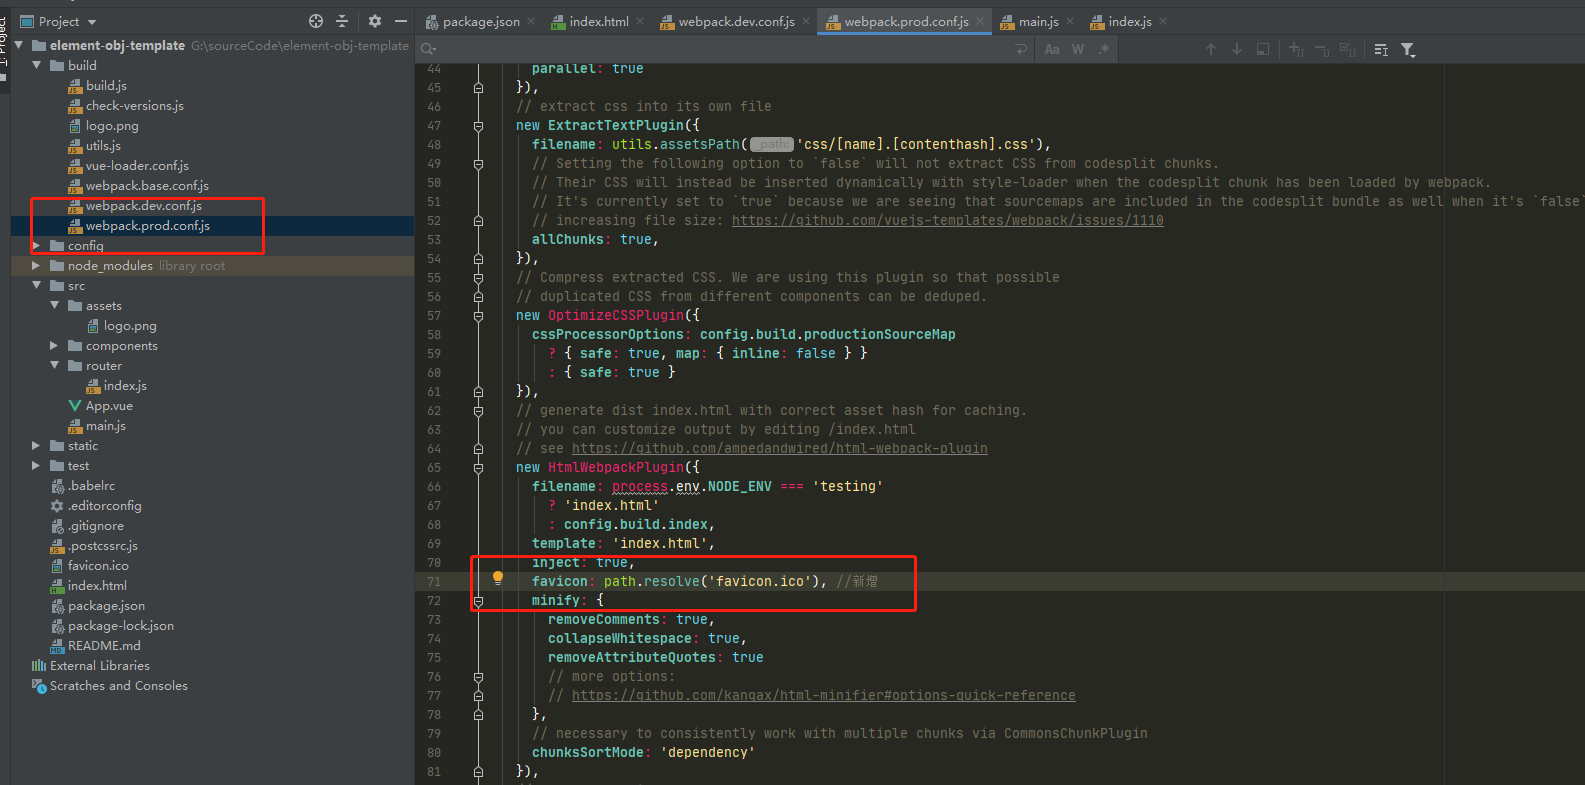1585x785 pixels.
Task: Expand the components folder
Action: [x=55, y=345]
